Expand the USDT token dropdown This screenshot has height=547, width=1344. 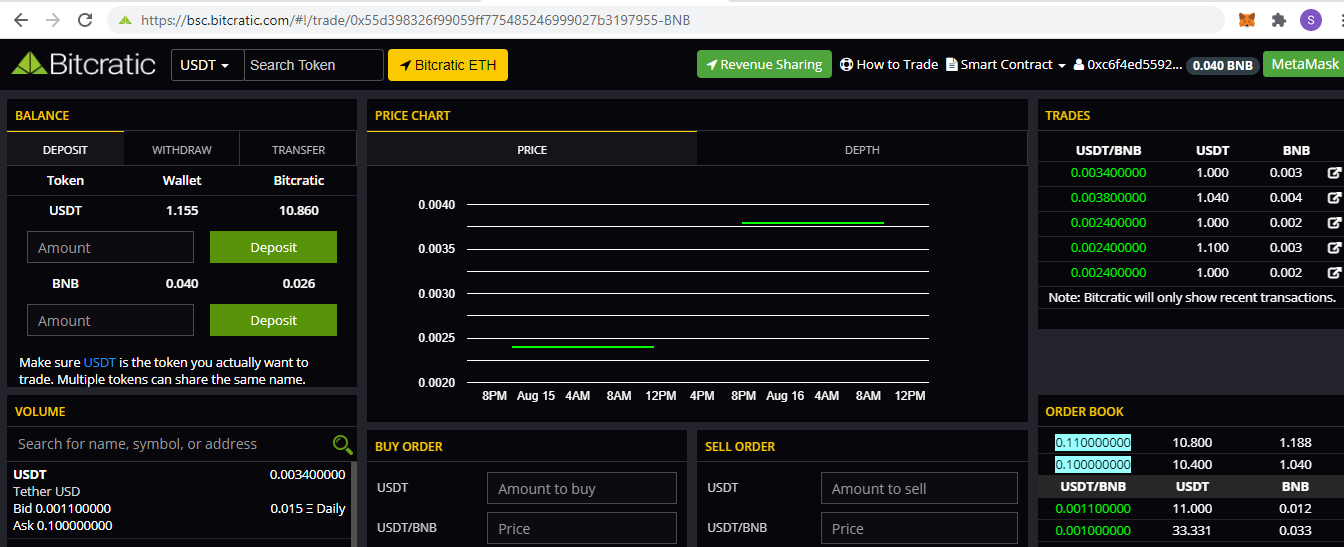(x=207, y=65)
